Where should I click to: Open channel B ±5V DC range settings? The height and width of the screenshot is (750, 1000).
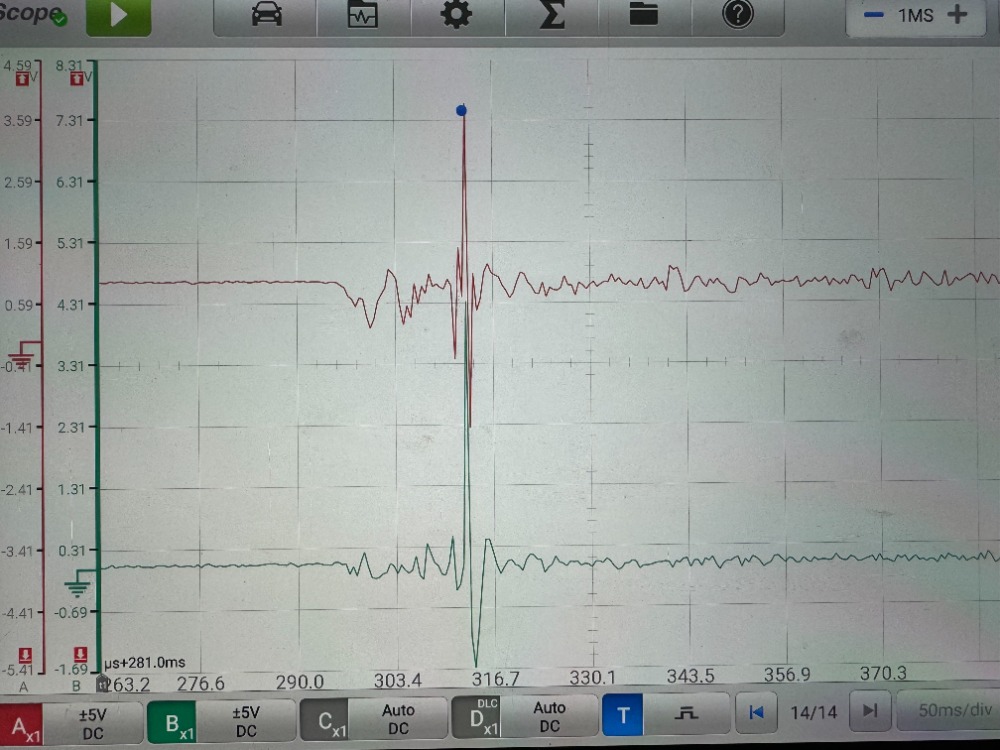(x=247, y=720)
